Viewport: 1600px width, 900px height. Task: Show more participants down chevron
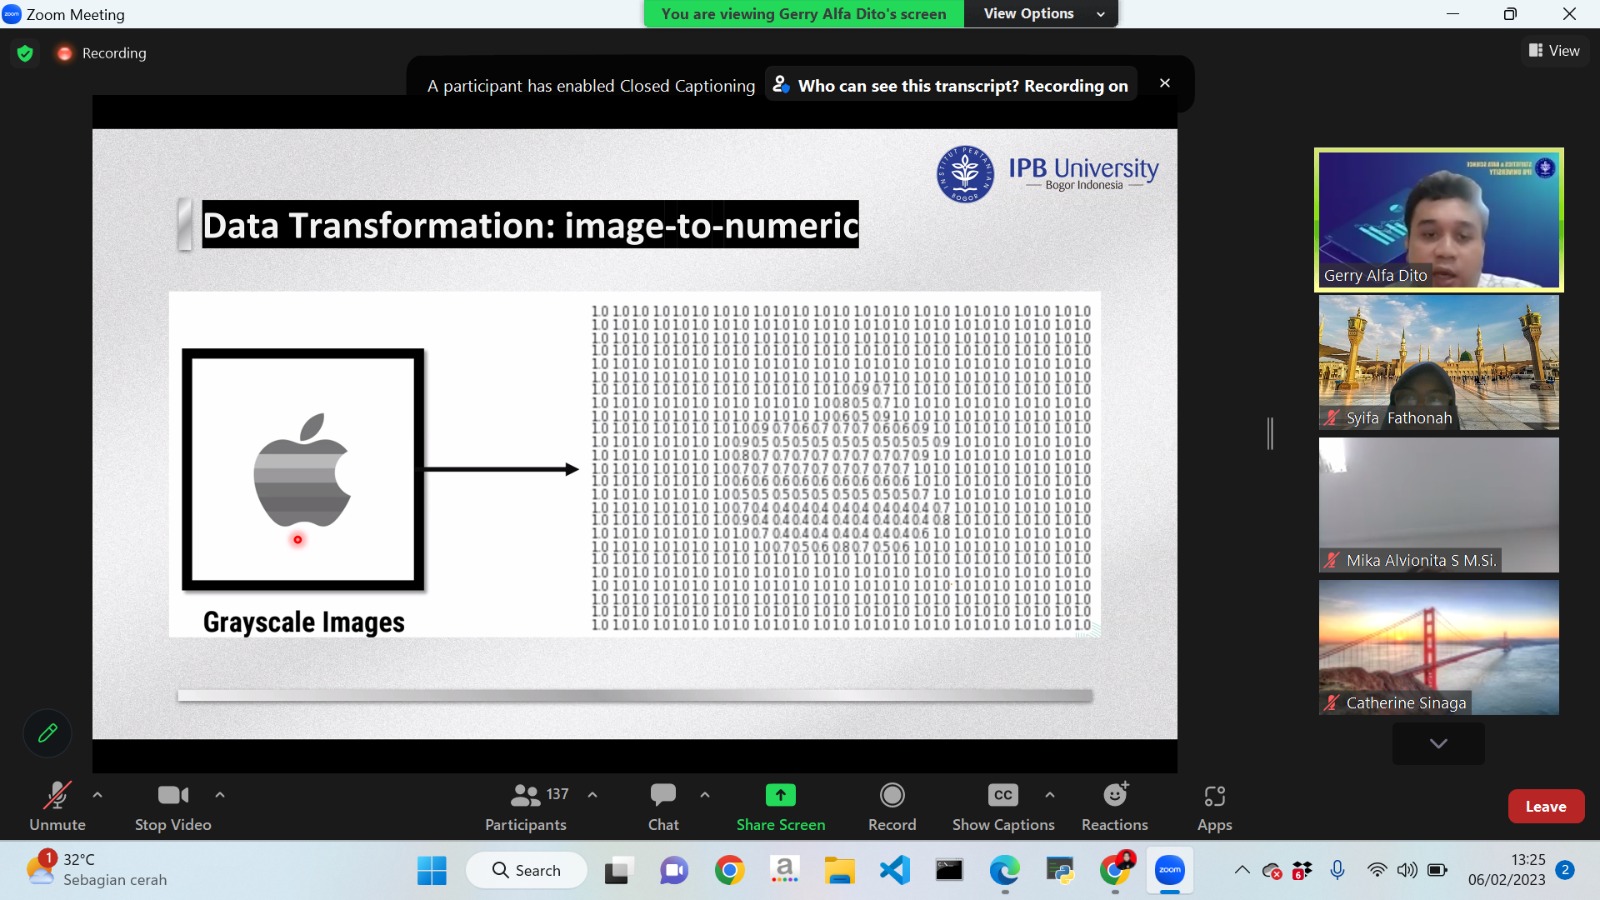click(x=1439, y=743)
